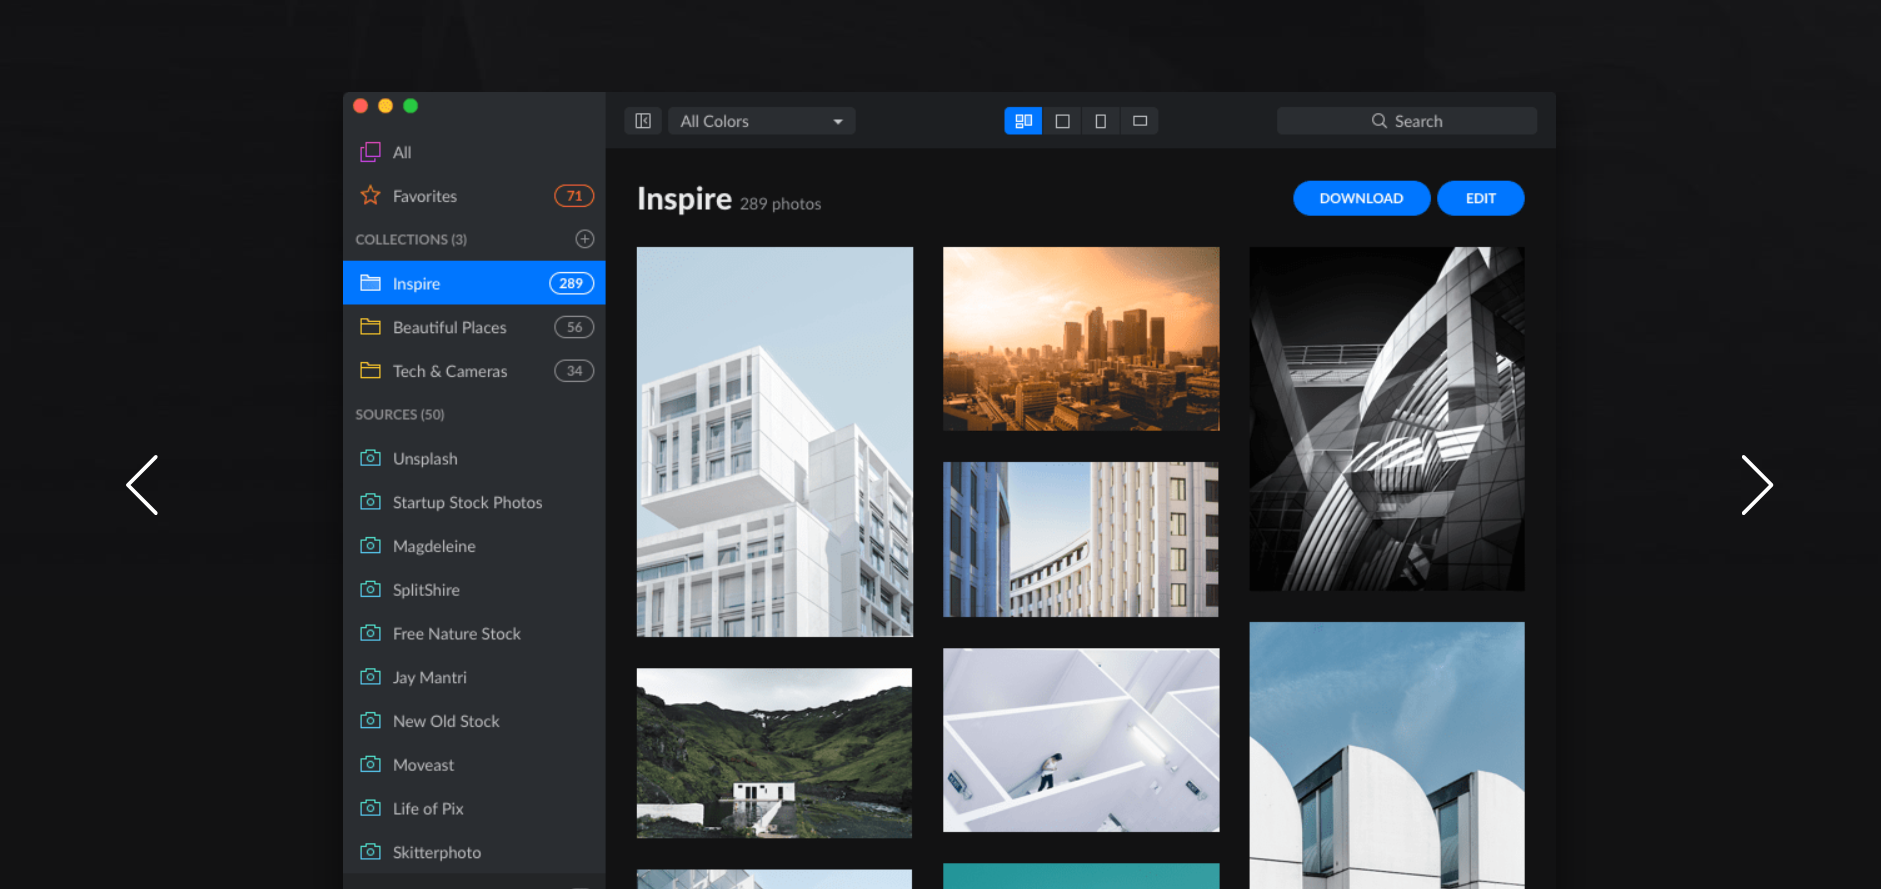Click the Inspire folder icon
Image resolution: width=1881 pixels, height=889 pixels.
pos(370,283)
